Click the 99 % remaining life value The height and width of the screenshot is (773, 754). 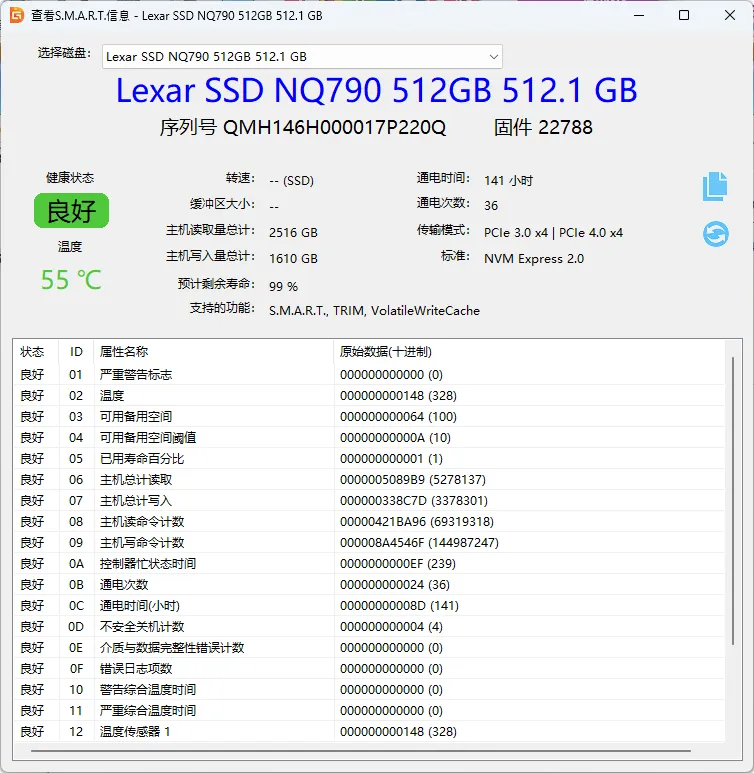pyautogui.click(x=283, y=286)
